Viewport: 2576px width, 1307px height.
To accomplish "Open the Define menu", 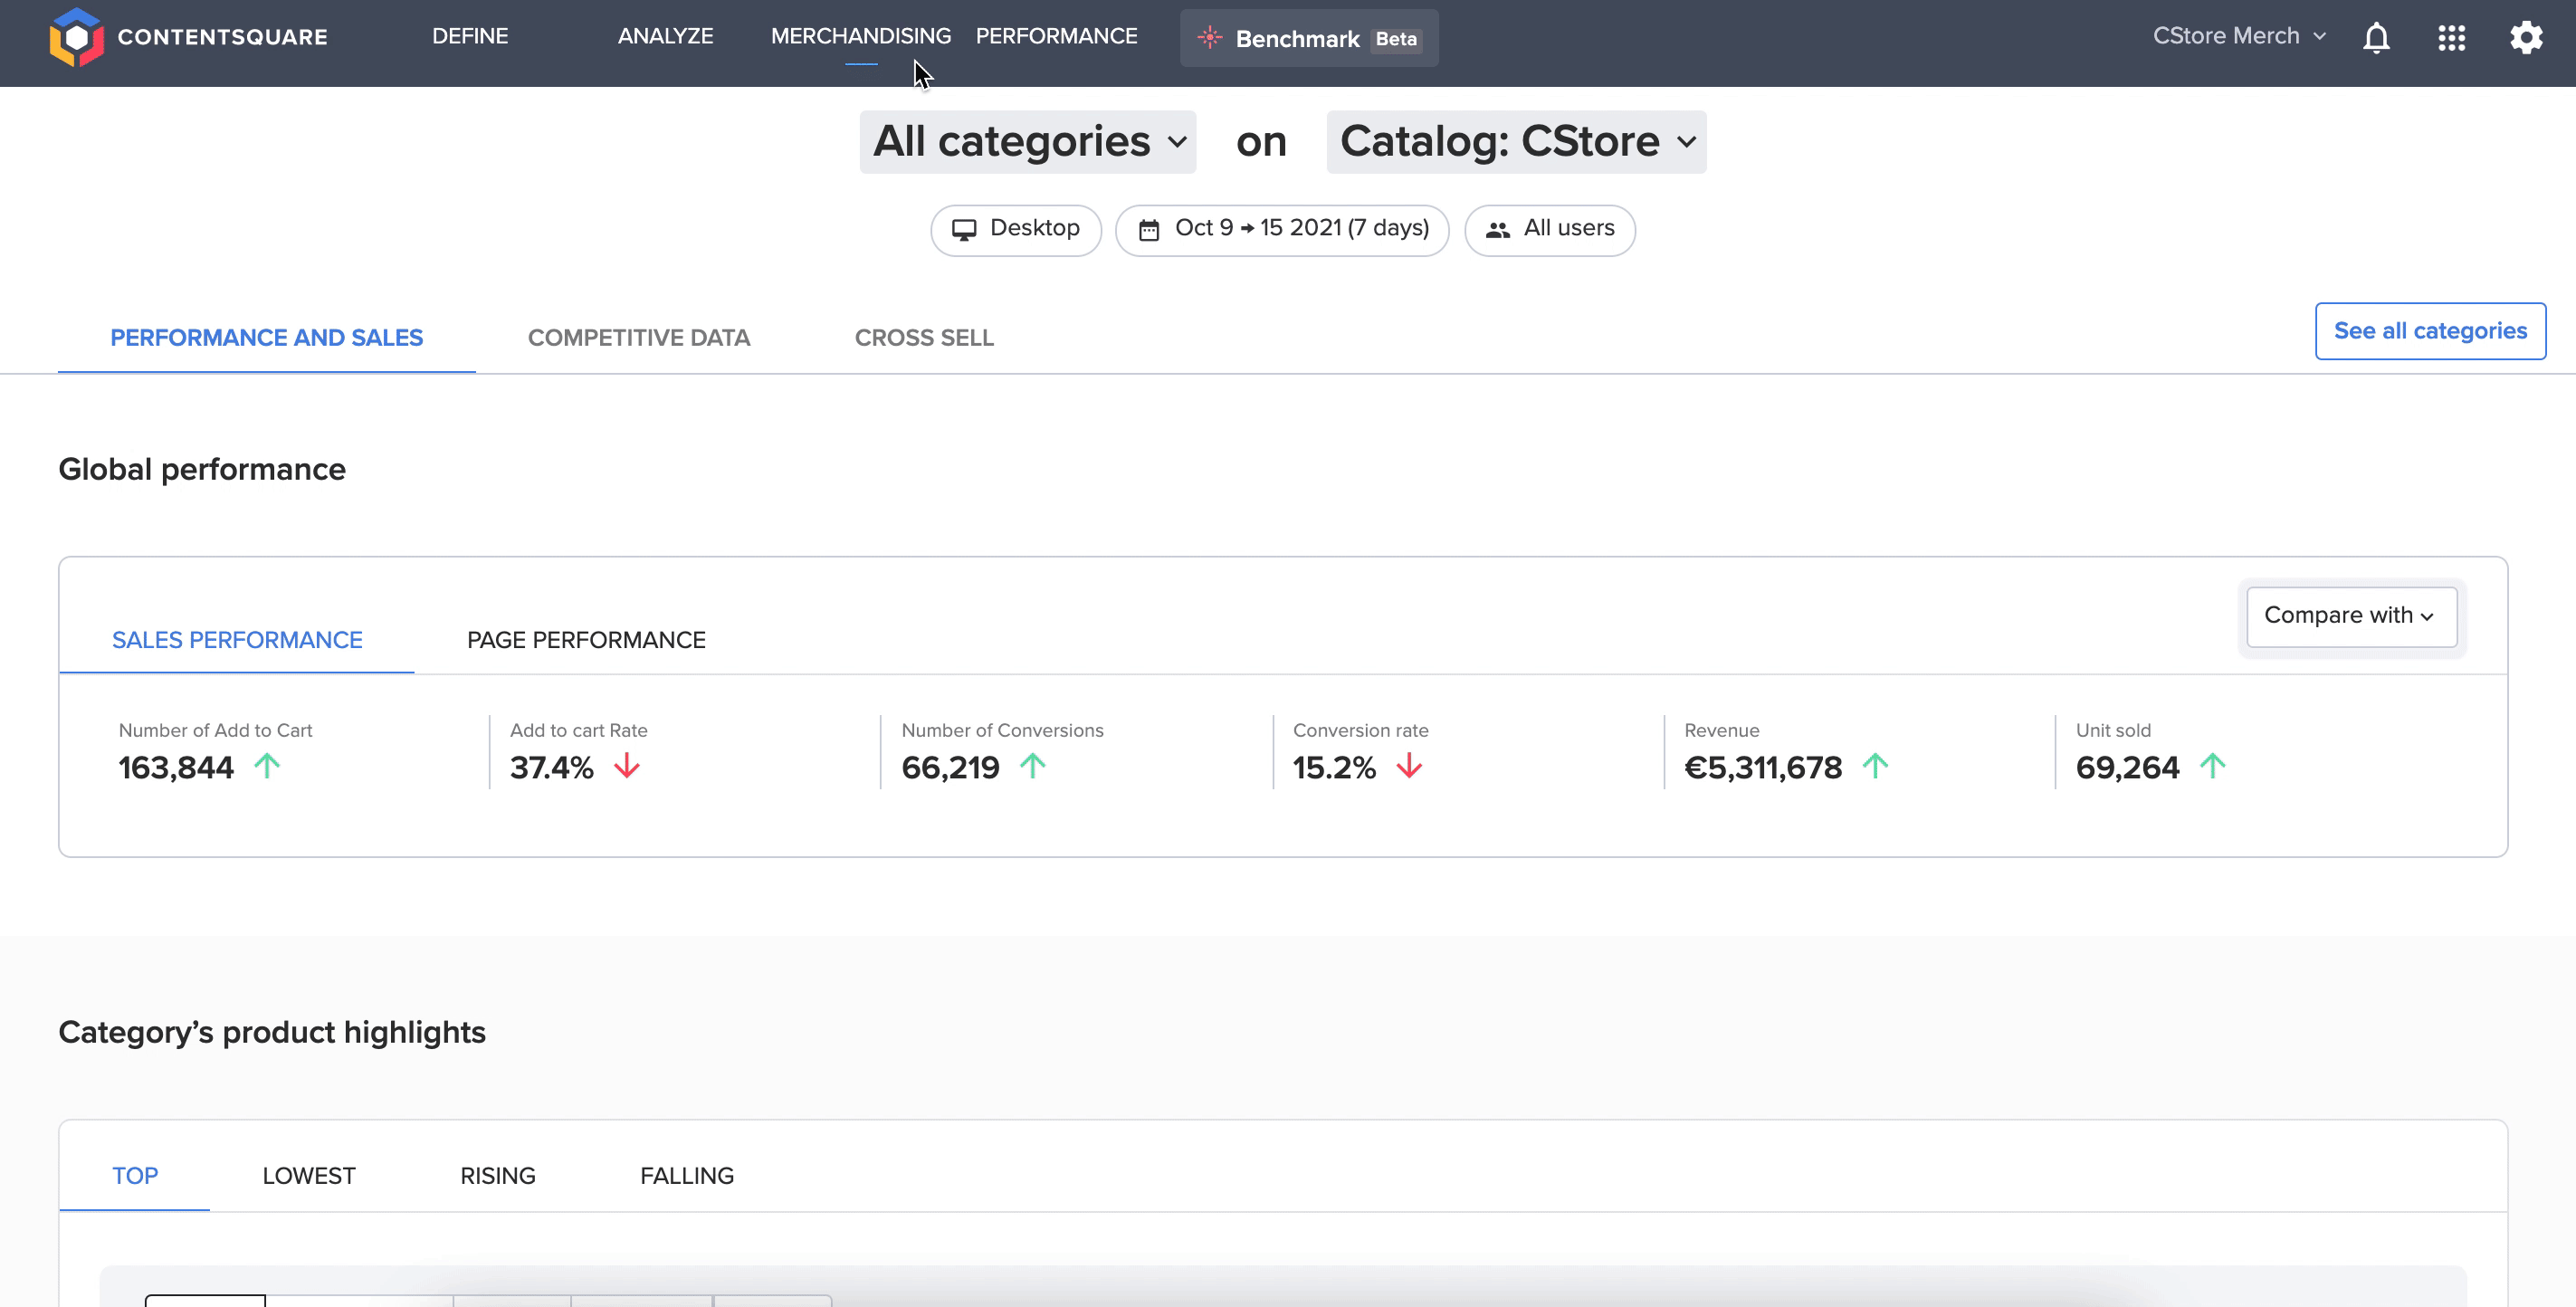I will [470, 36].
